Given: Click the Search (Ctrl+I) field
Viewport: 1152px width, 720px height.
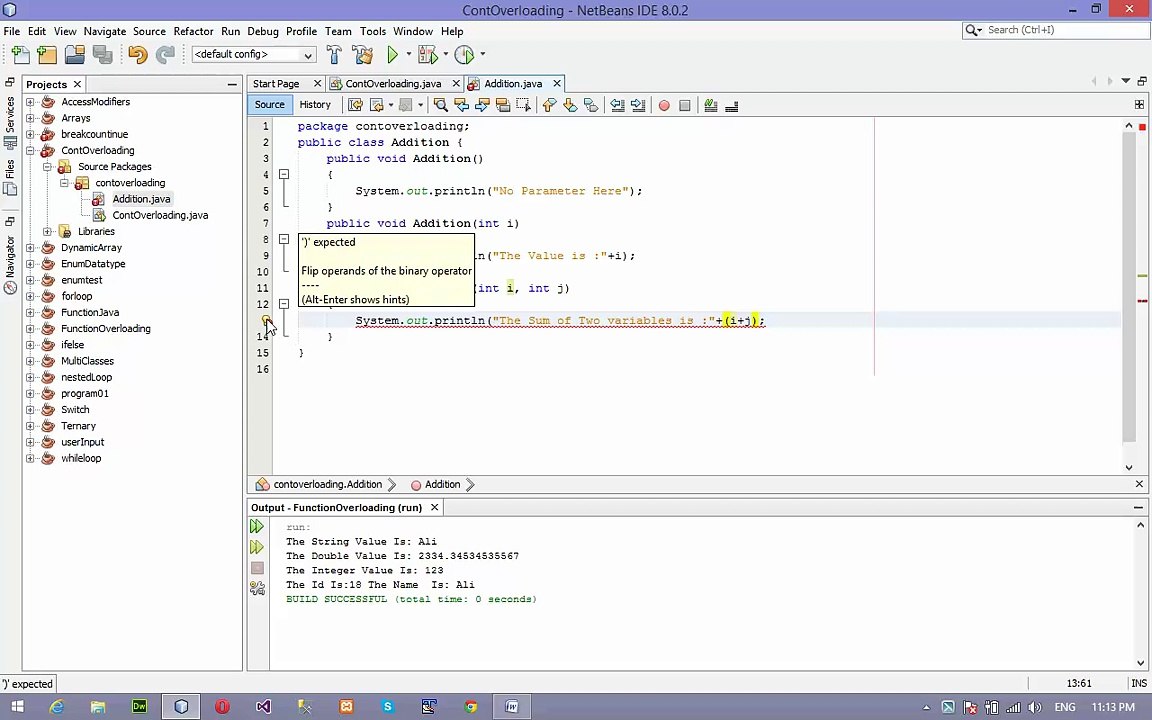Looking at the screenshot, I should [1056, 30].
